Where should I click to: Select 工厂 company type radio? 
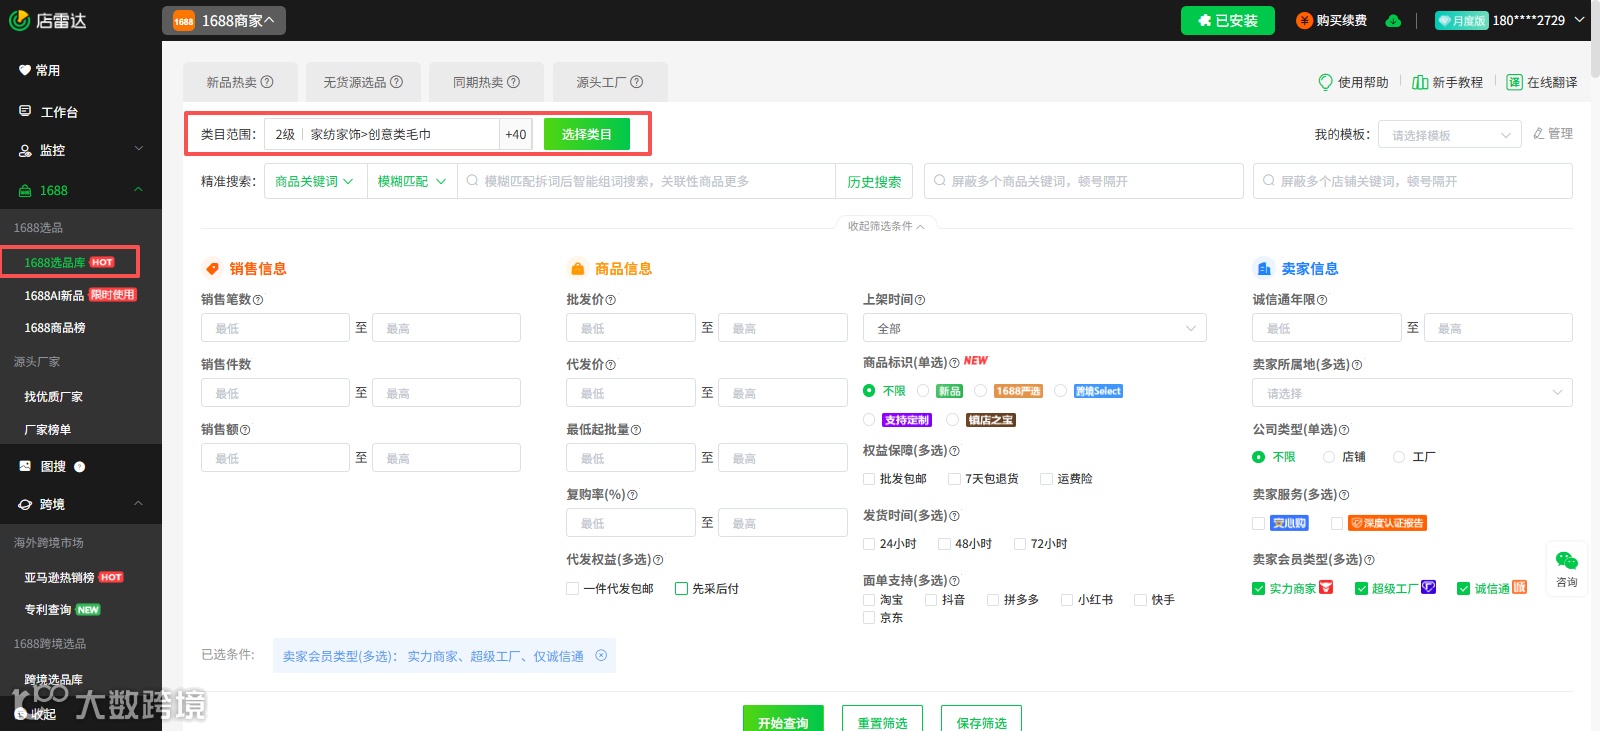(x=1399, y=457)
